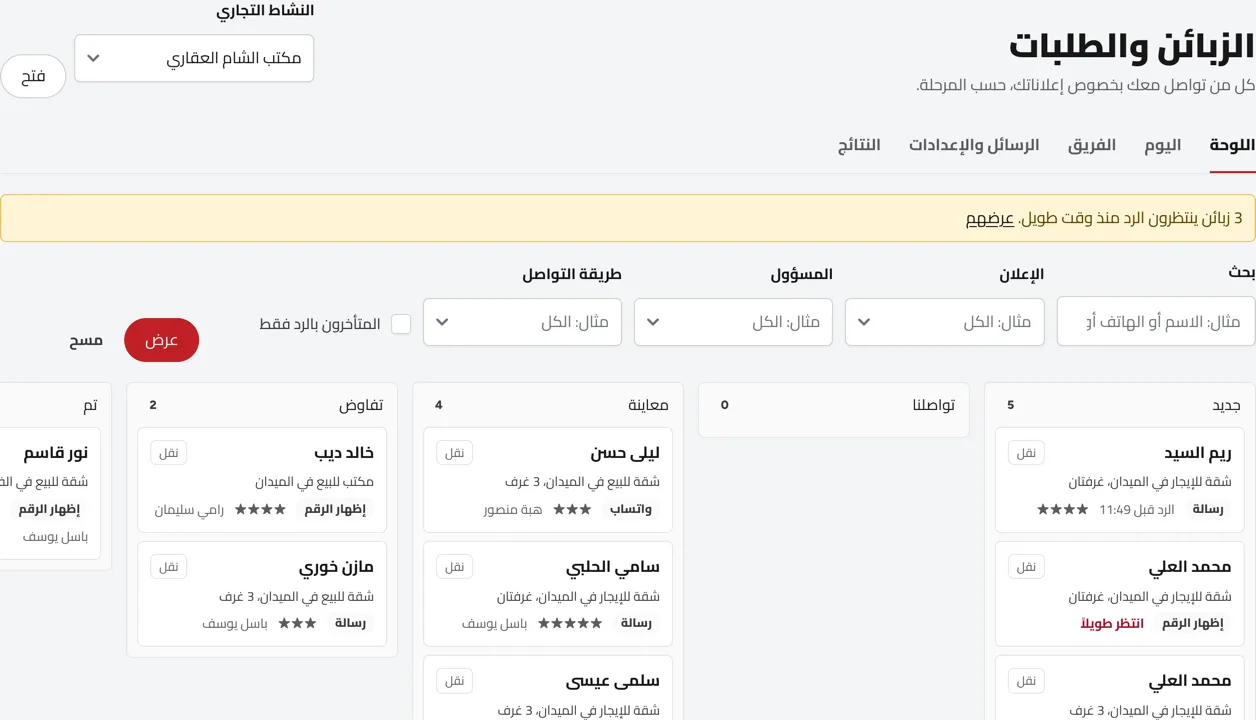
Task: Open the النشاط التجاري dropdown (مكتب الشام العقاري)
Action: (x=194, y=58)
